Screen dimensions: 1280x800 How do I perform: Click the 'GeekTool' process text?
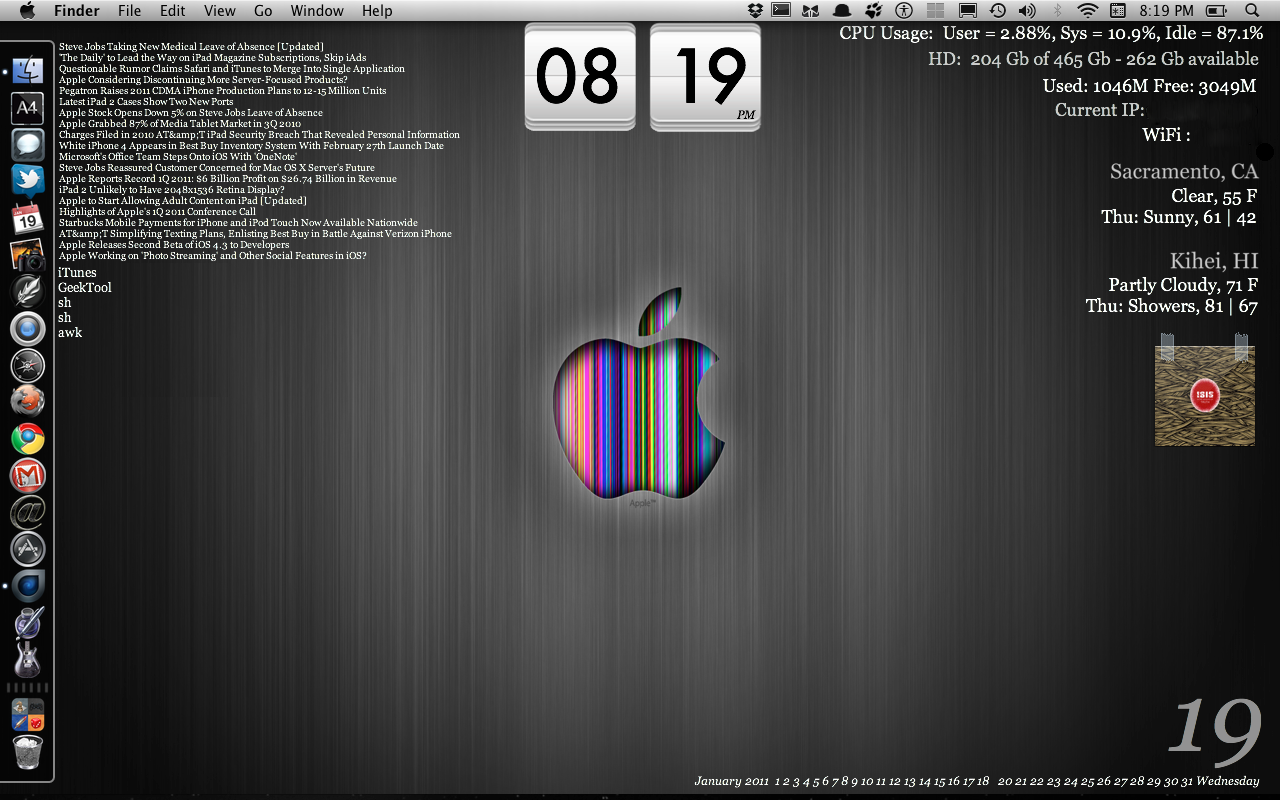tap(85, 288)
